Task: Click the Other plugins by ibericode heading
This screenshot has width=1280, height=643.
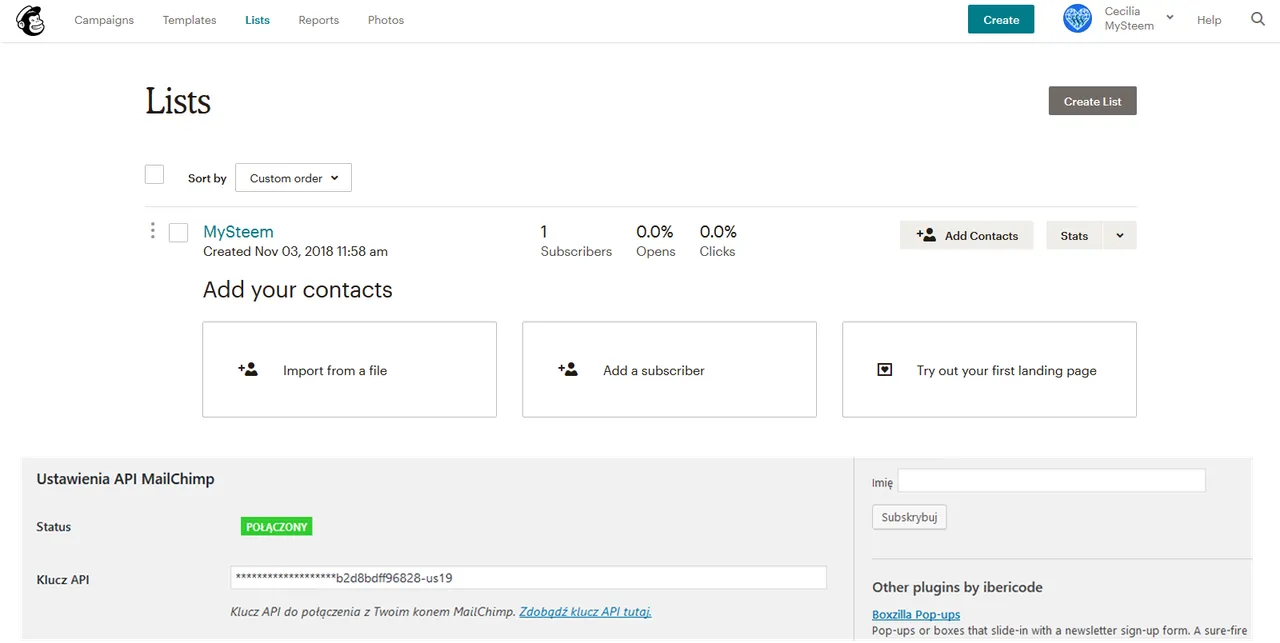Action: pyautogui.click(x=957, y=587)
